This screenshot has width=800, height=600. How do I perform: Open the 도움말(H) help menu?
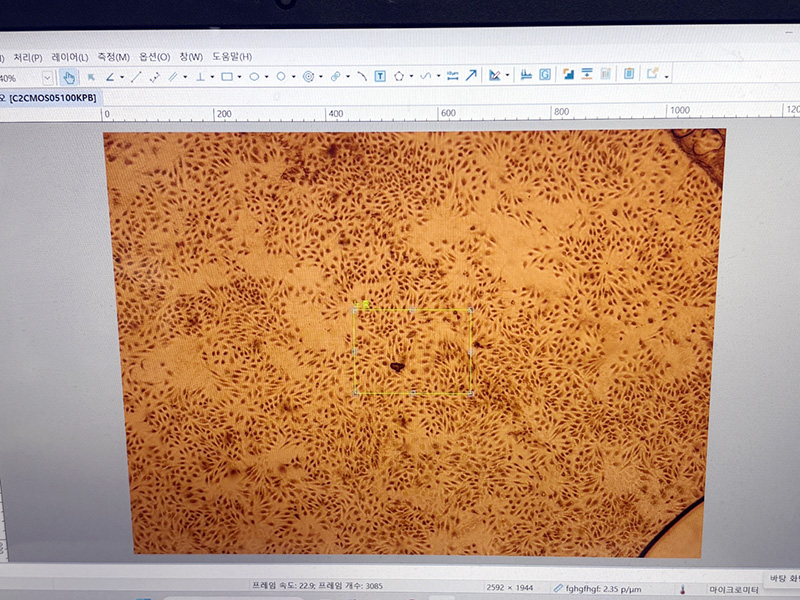(x=232, y=57)
